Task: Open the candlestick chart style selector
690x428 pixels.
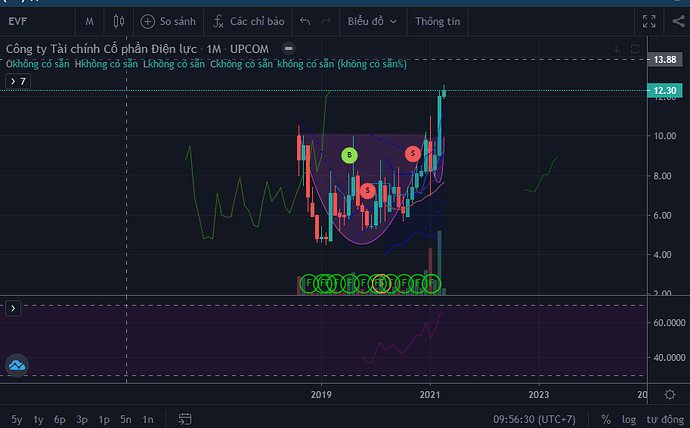Action: click(119, 20)
